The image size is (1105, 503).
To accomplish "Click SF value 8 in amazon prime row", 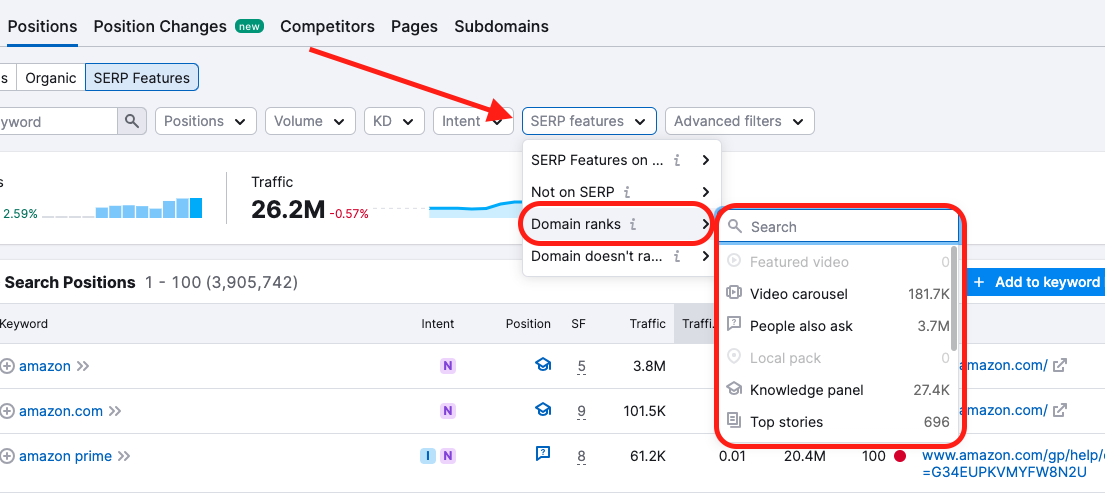I will tap(581, 457).
